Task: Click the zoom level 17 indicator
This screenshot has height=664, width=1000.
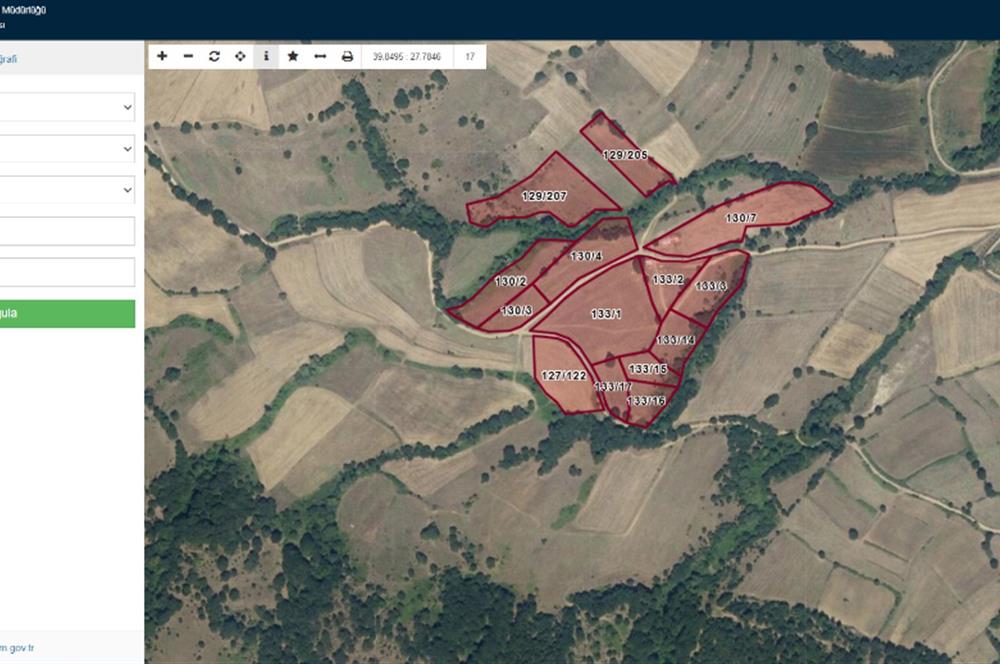Action: 469,56
